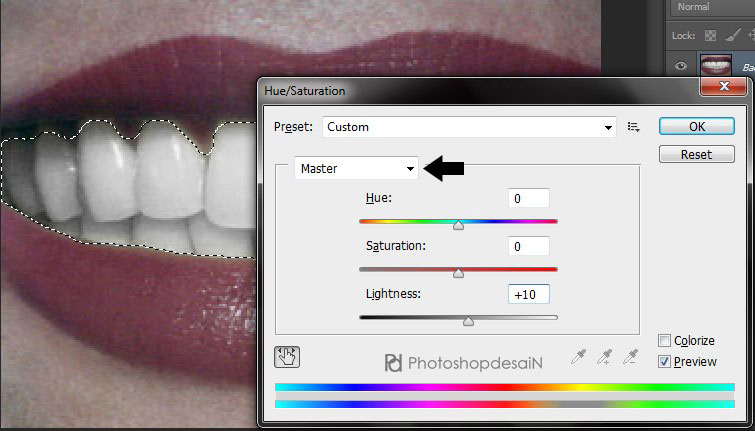Screen dimensions: 755x431
Task: Click the Hue slider handle
Action: pos(458,225)
